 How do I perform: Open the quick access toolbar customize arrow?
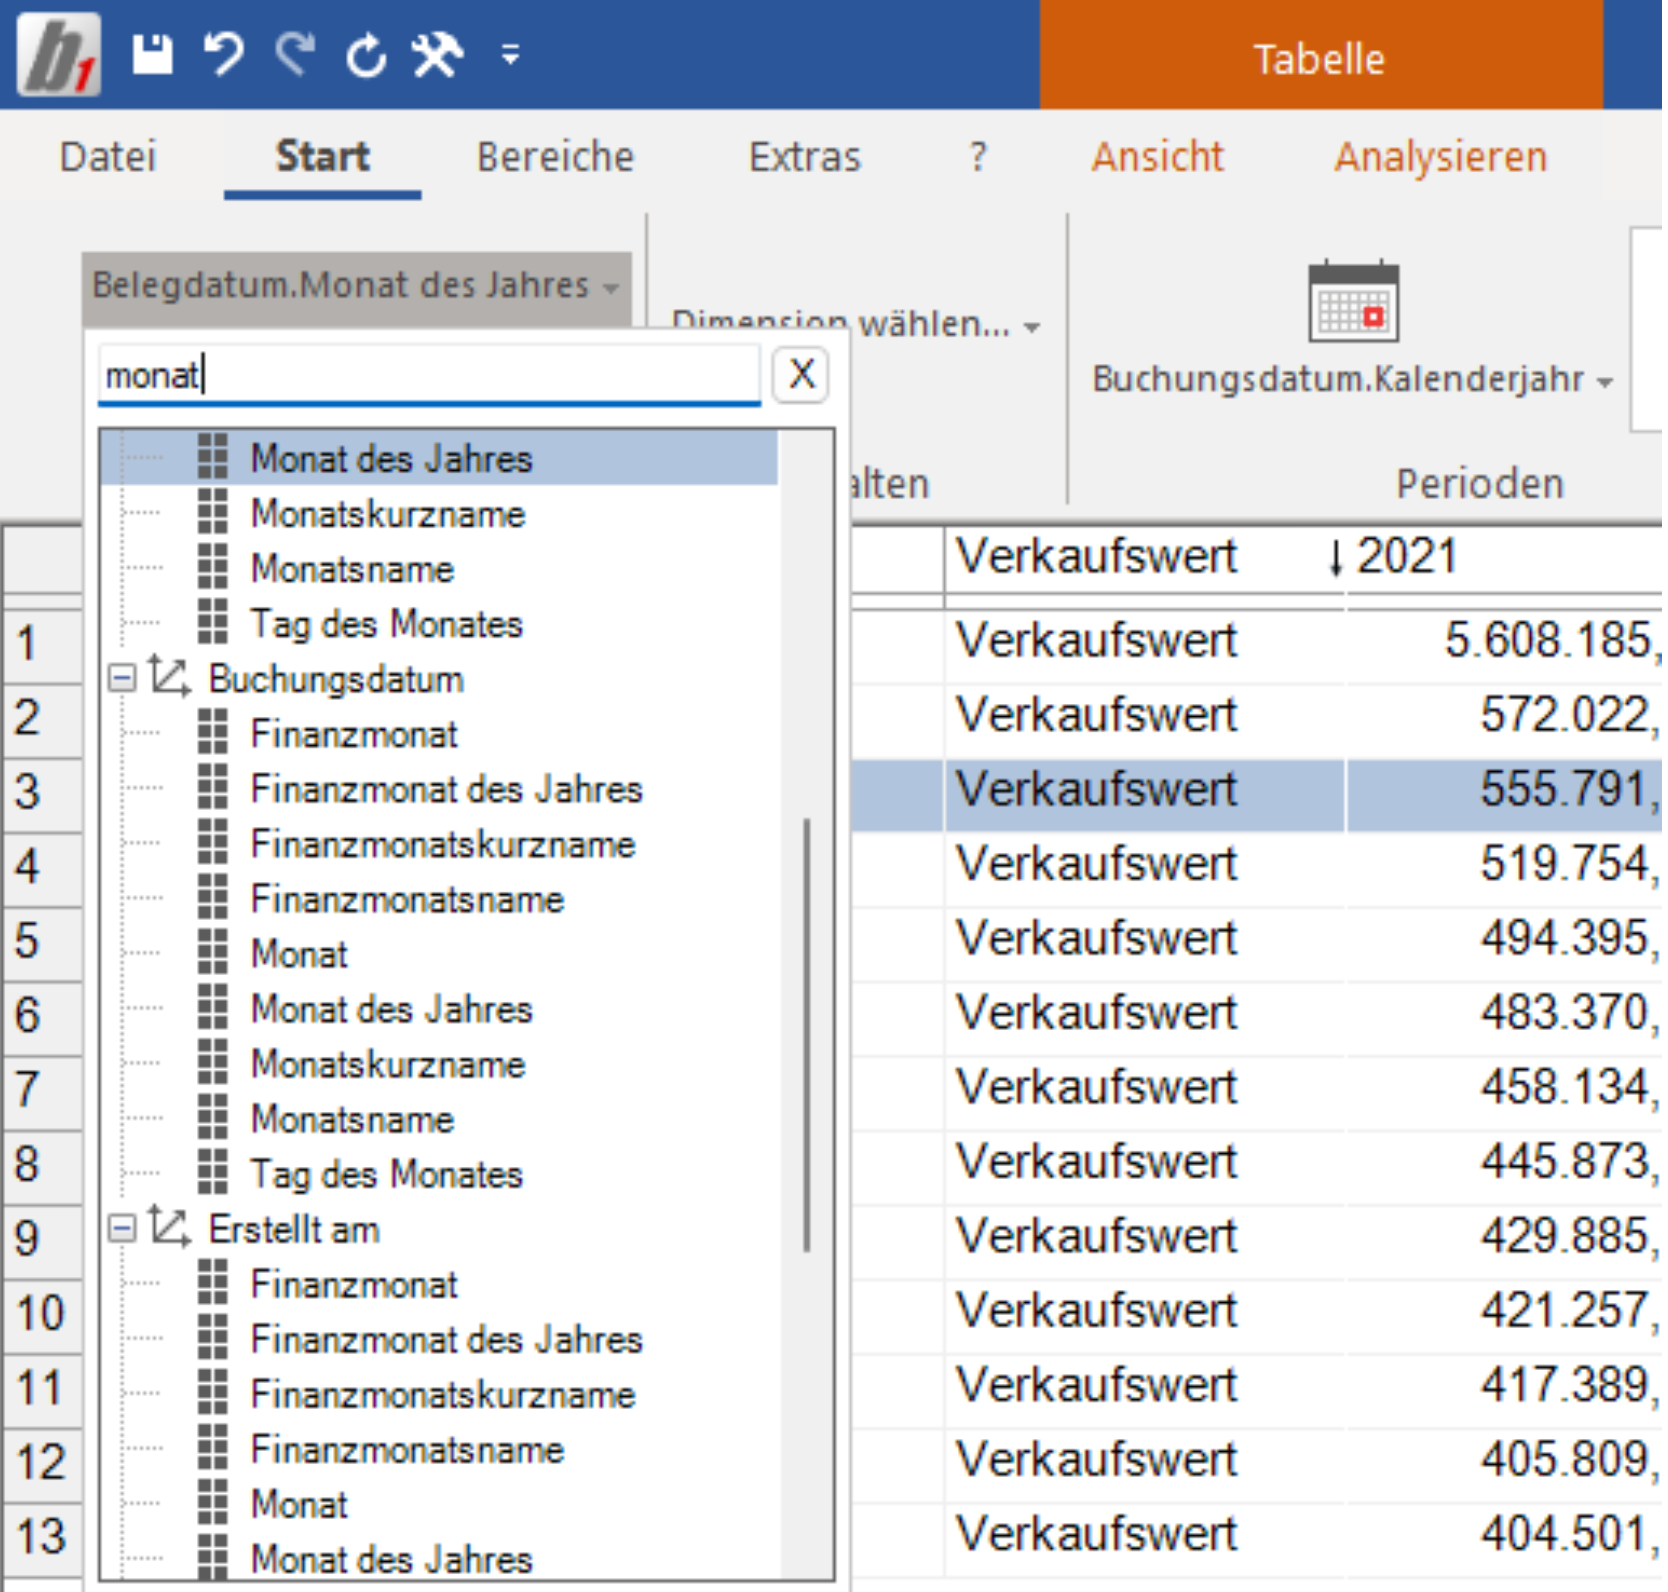tap(510, 55)
